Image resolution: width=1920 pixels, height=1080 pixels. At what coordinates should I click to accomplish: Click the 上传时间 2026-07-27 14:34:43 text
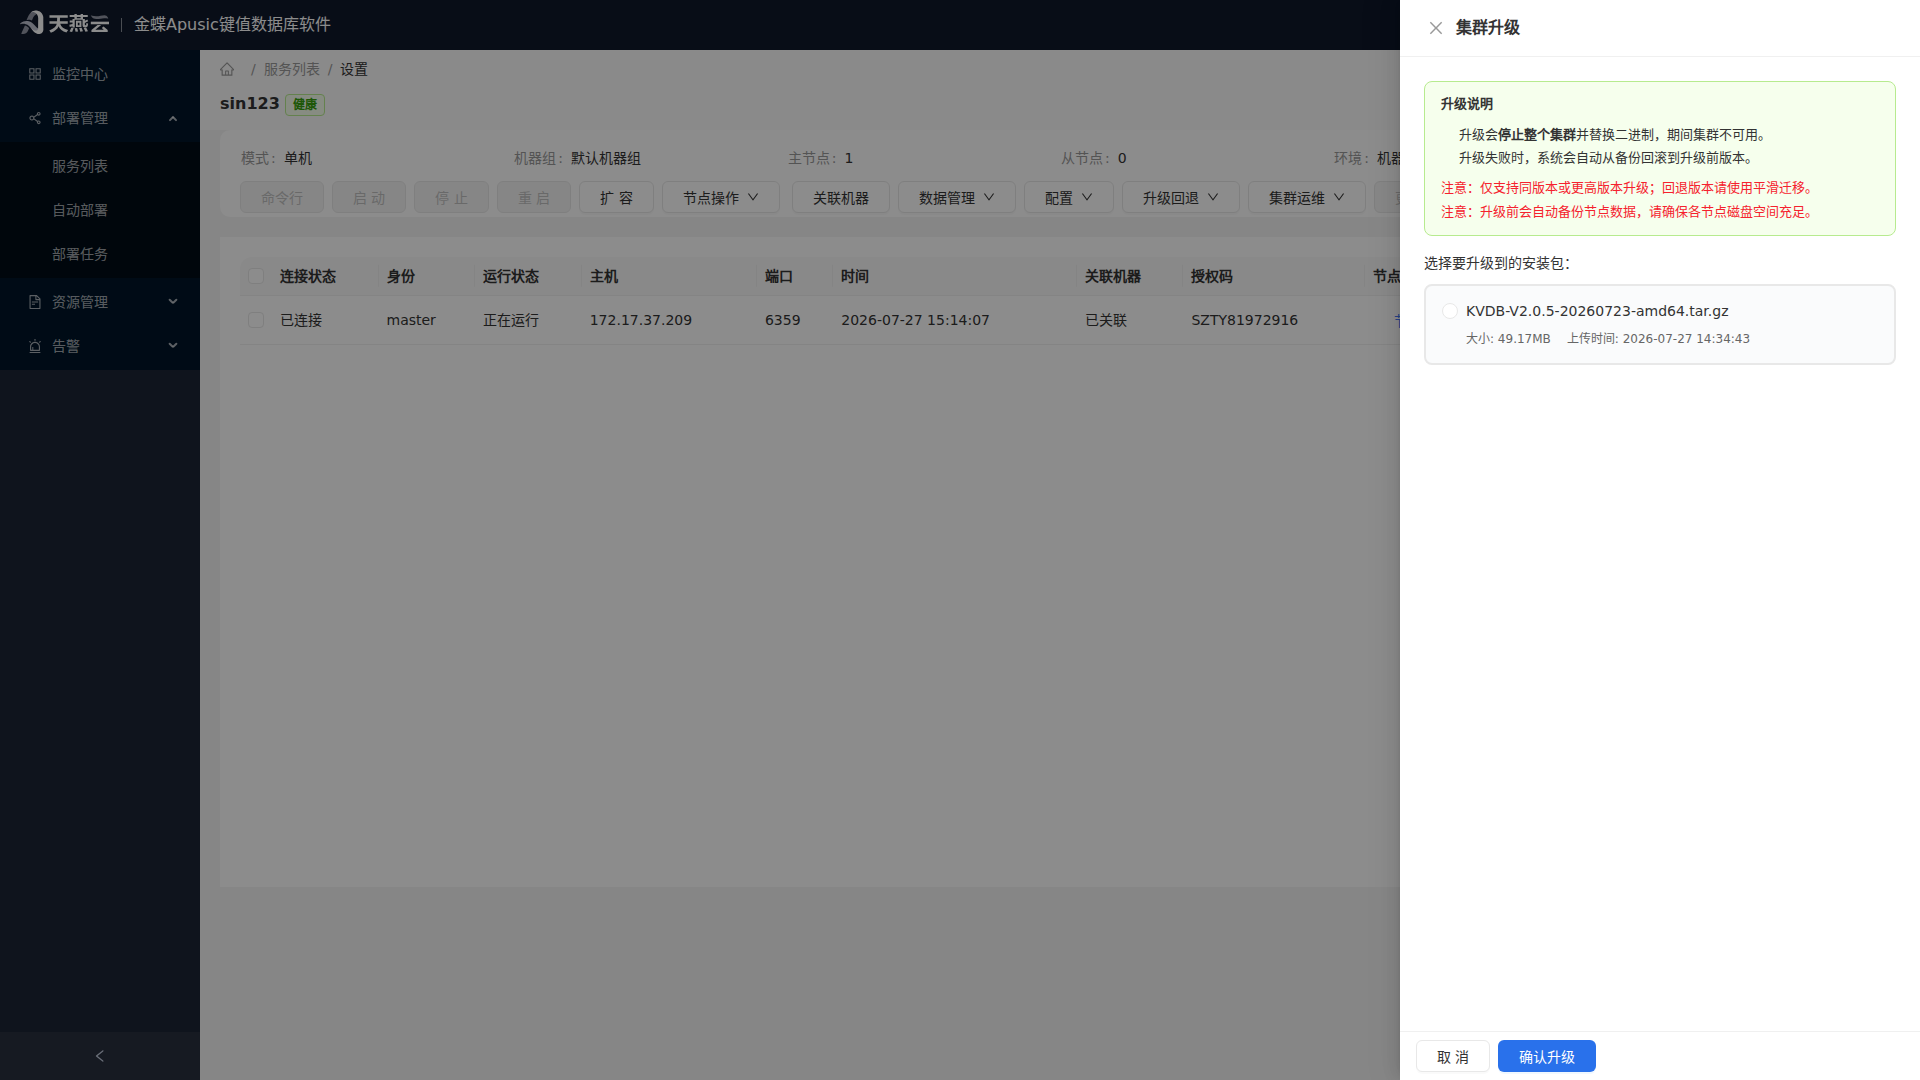click(1658, 339)
